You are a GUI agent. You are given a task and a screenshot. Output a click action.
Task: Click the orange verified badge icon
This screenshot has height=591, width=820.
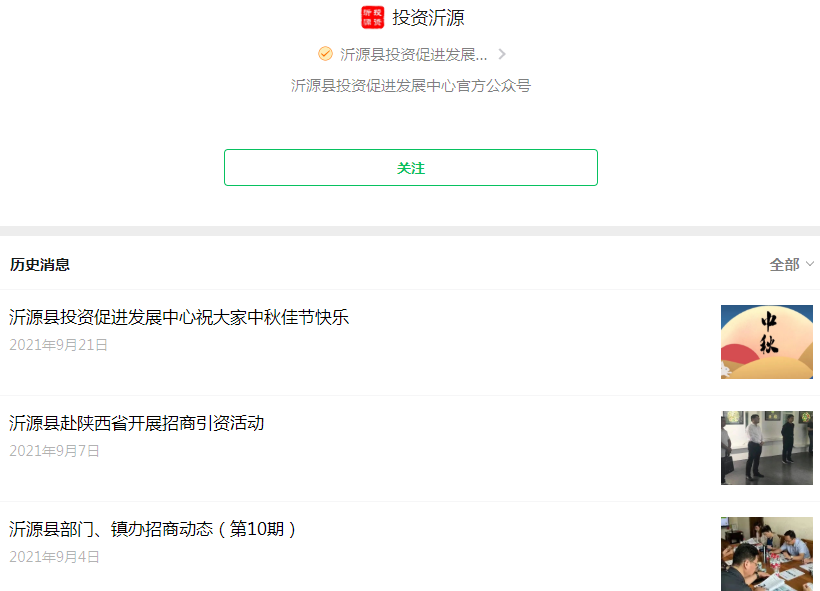pos(325,54)
